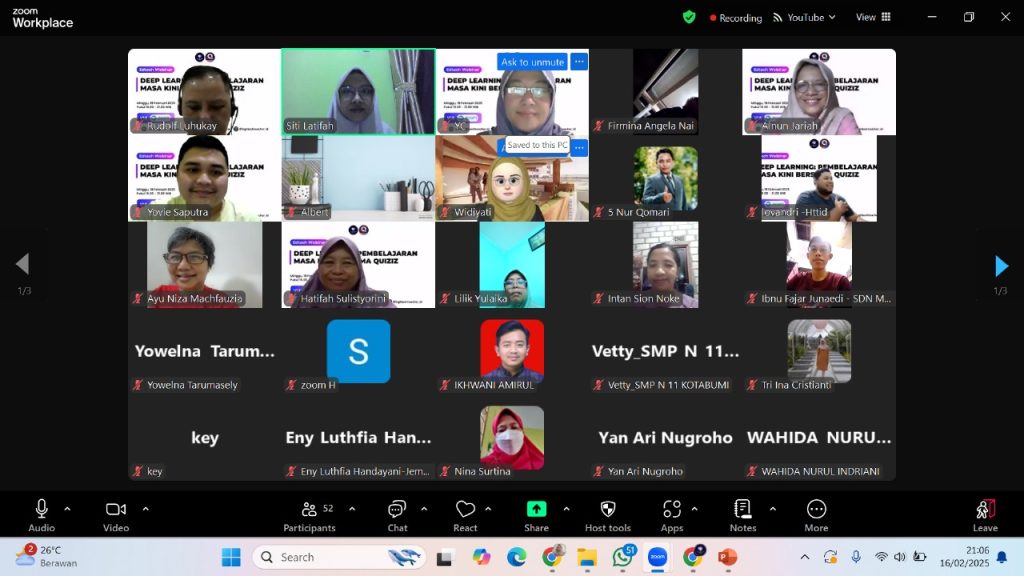
Task: Expand the Video options chevron
Action: pos(145,508)
